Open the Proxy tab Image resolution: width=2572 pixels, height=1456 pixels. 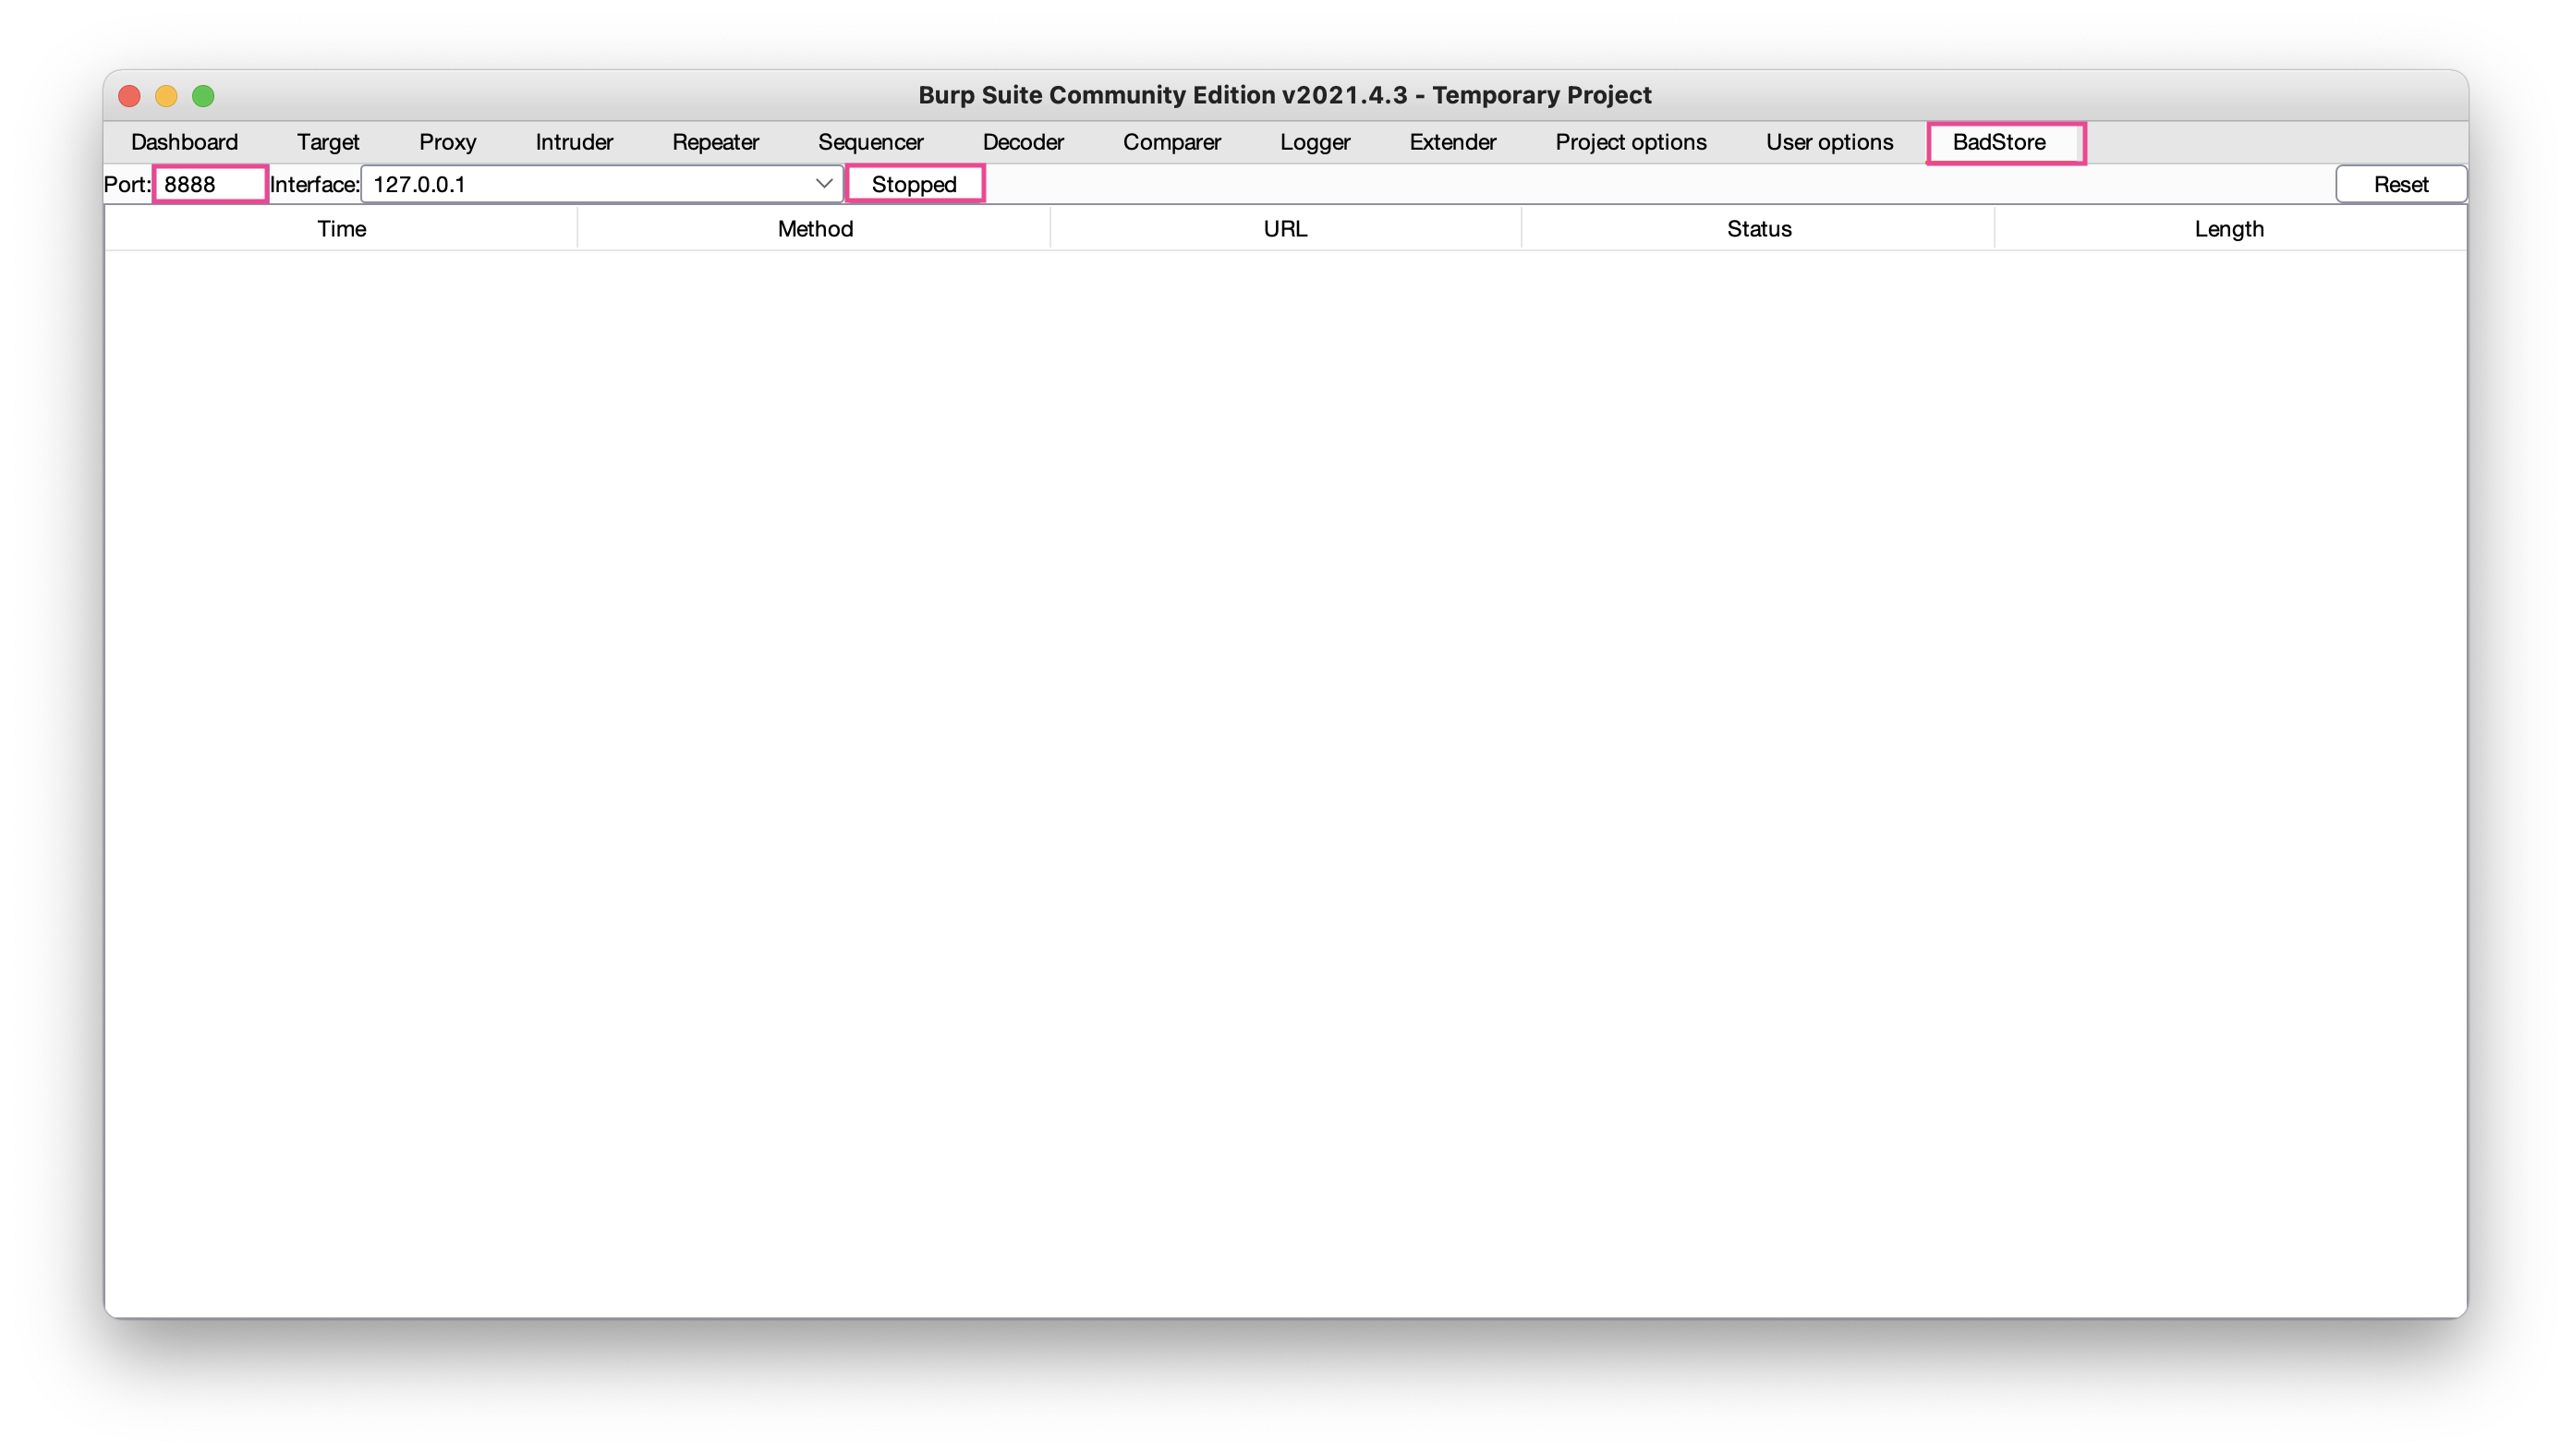click(447, 142)
